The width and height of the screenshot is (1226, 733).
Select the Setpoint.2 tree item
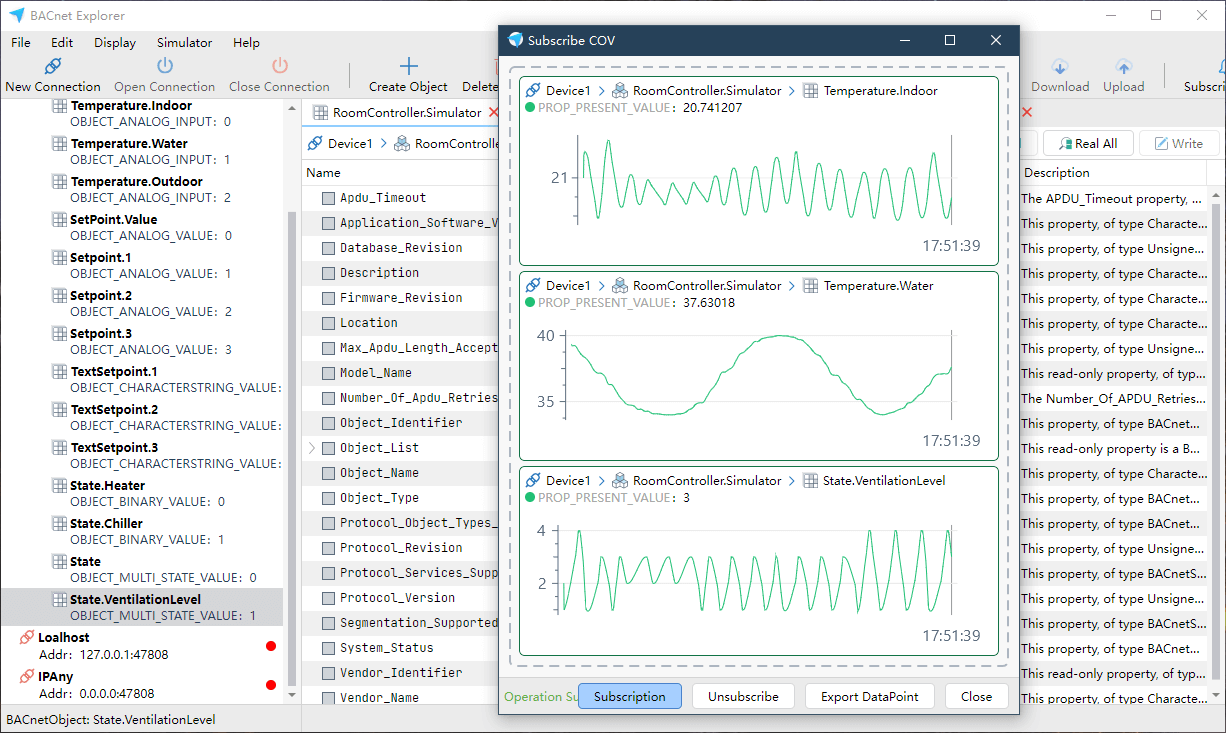click(x=142, y=303)
